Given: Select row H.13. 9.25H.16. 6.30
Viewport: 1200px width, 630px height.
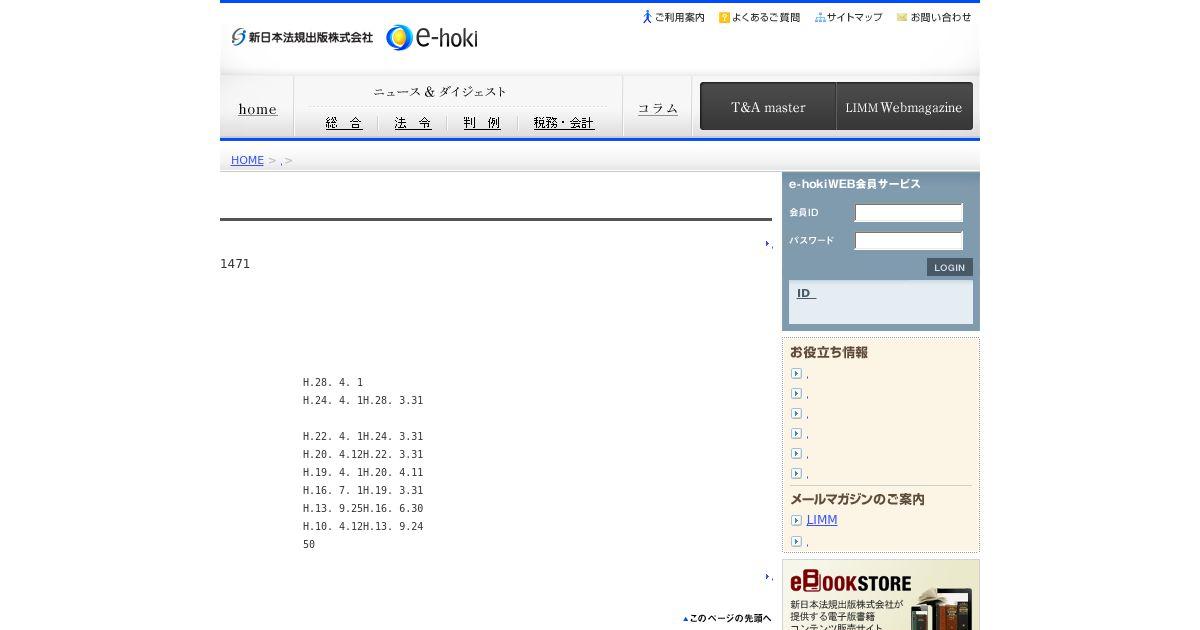Looking at the screenshot, I should pos(363,508).
